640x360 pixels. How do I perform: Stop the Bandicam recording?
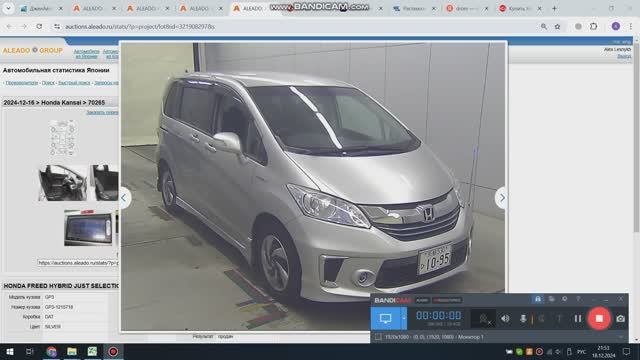click(x=599, y=318)
